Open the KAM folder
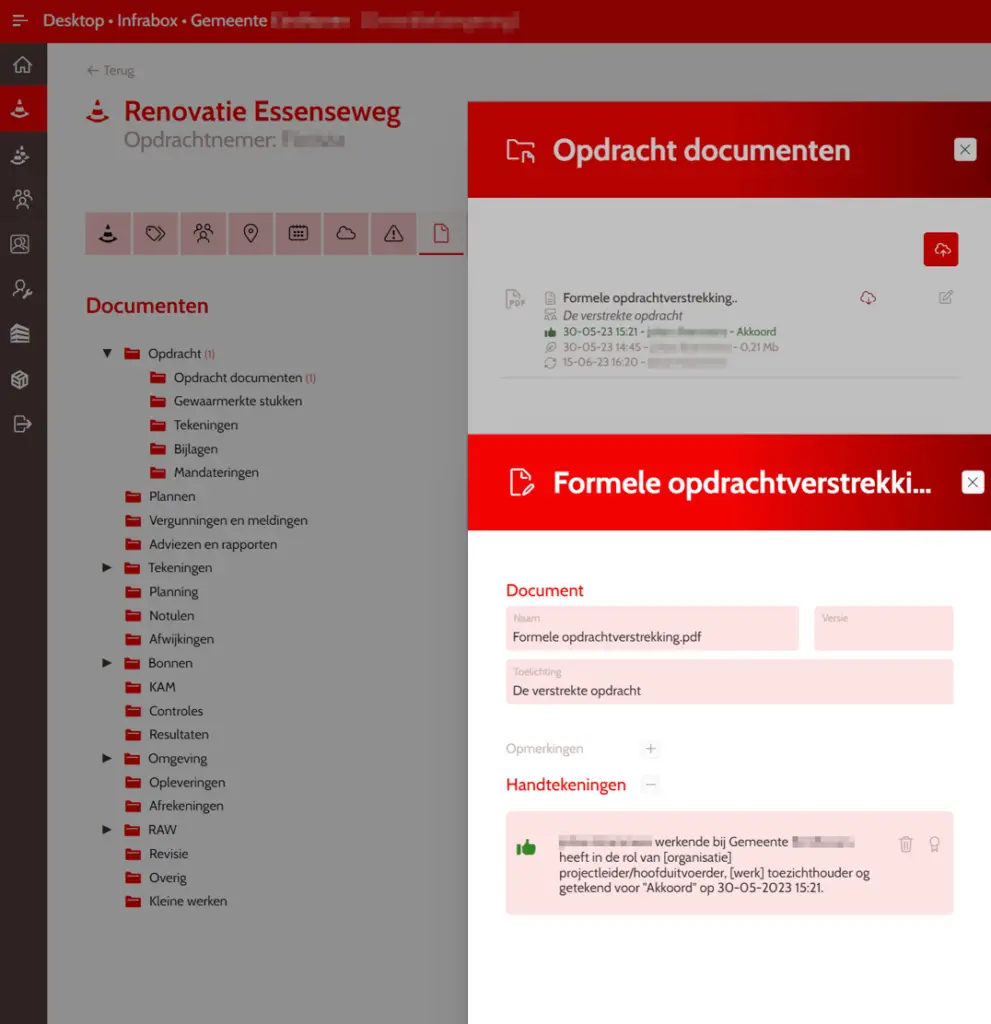Screen dimensions: 991x1024 coord(150,687)
